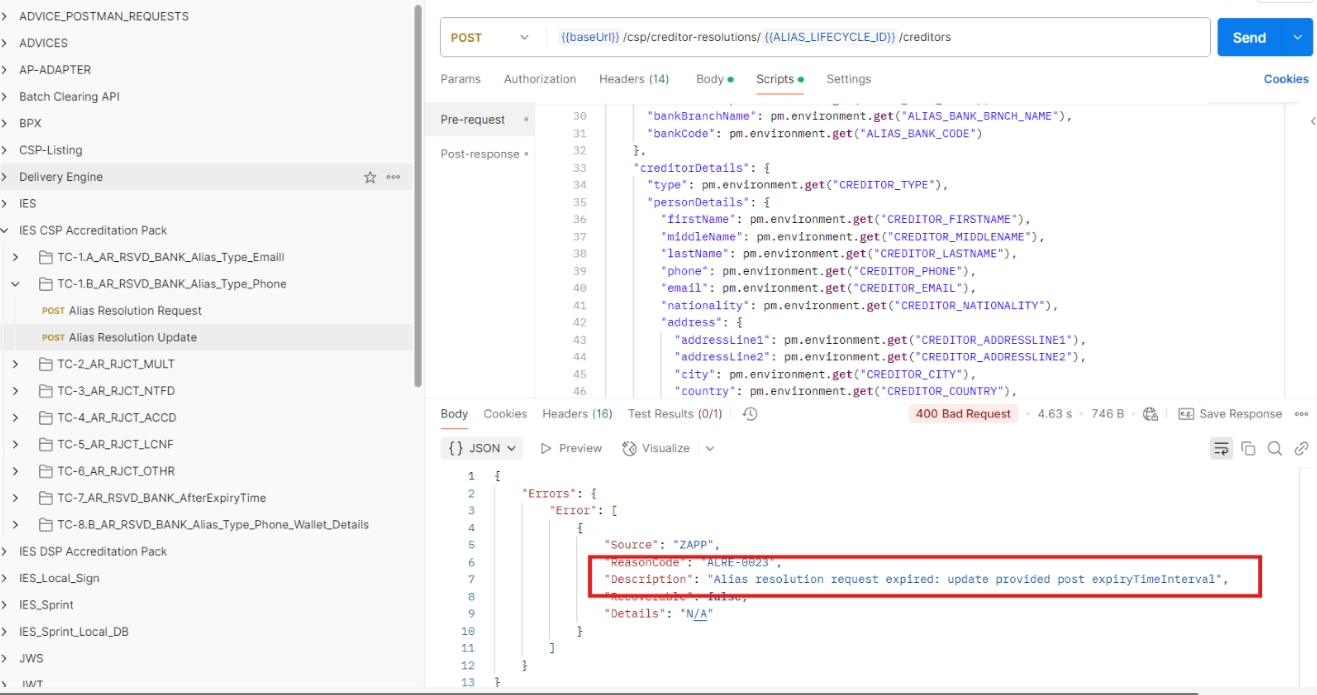This screenshot has height=695, width=1317.
Task: Open the JWS collection
Action: coord(31,659)
